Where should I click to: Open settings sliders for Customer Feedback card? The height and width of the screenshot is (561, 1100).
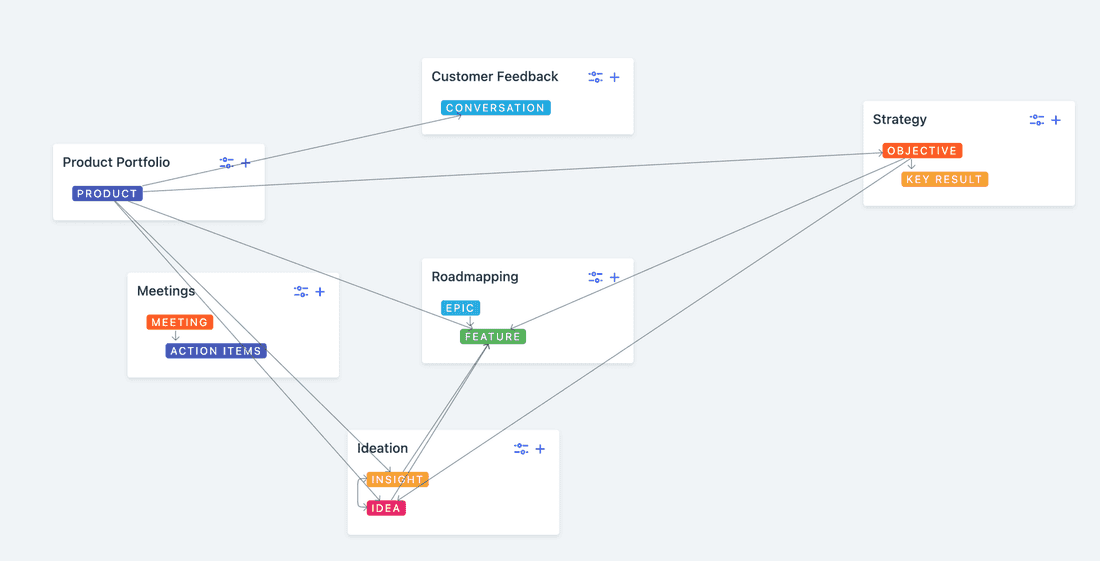coord(595,77)
